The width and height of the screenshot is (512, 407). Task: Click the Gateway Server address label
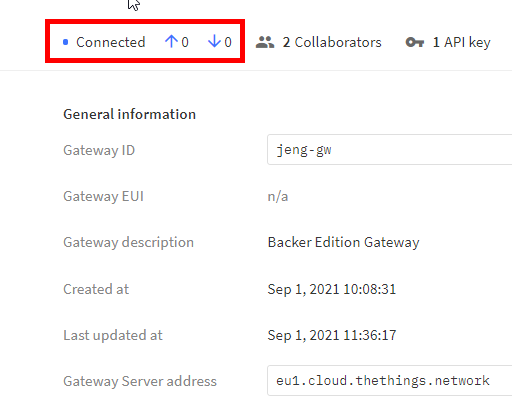(x=140, y=381)
